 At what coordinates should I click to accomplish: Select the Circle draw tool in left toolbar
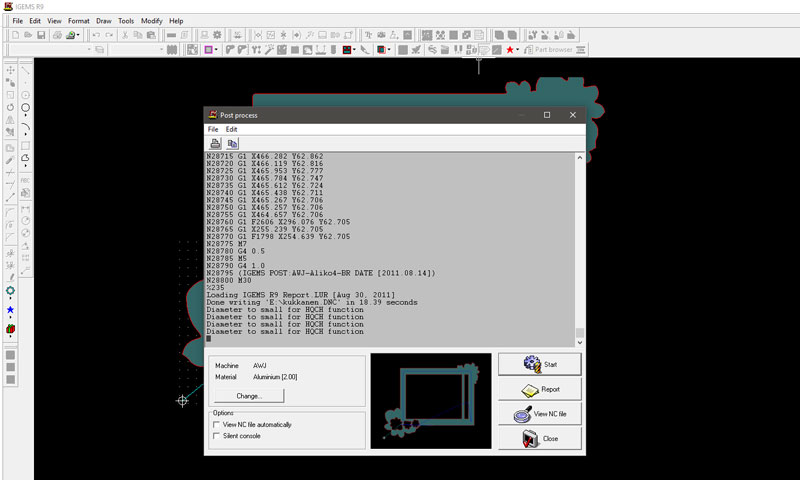click(x=25, y=108)
